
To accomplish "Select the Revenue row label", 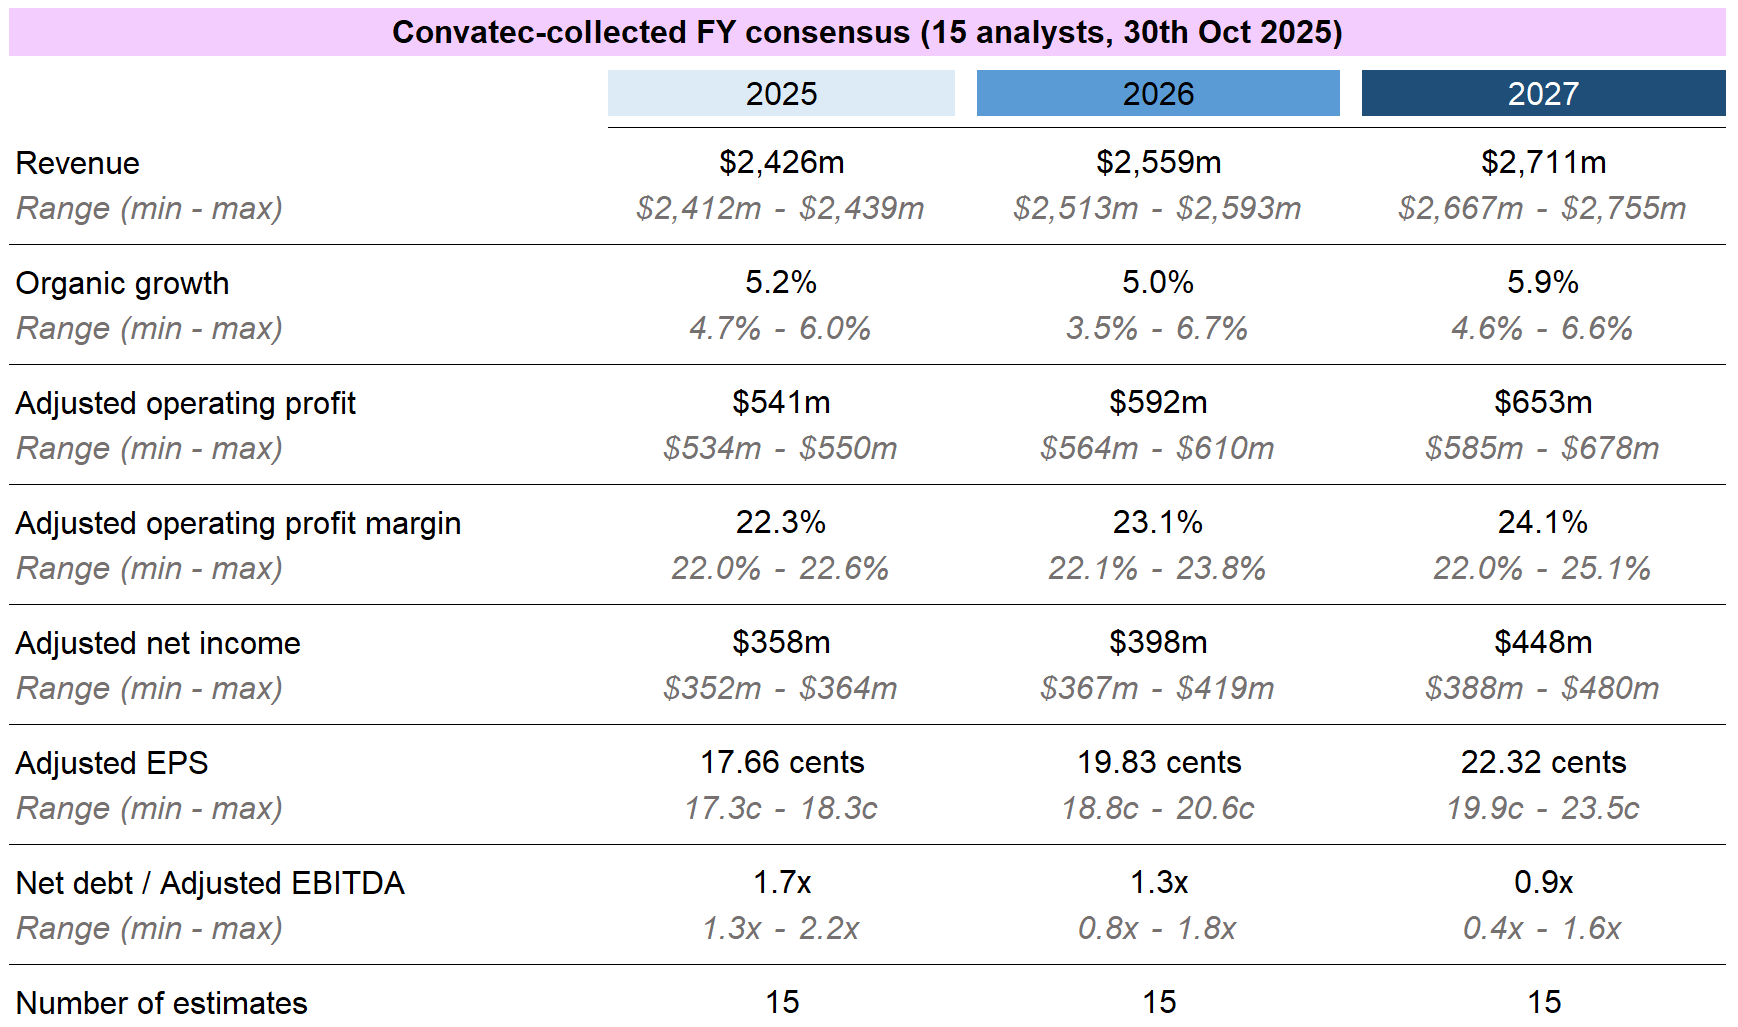I will point(78,163).
